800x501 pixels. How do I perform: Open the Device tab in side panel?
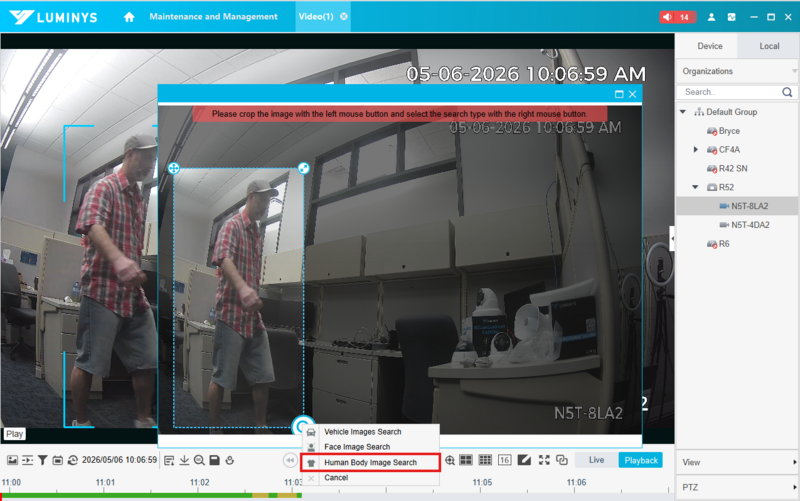[710, 46]
